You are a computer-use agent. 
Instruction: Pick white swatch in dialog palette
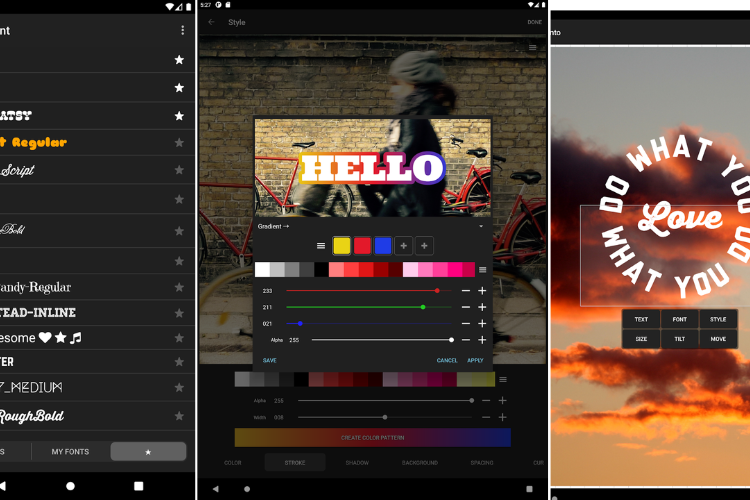(262, 270)
